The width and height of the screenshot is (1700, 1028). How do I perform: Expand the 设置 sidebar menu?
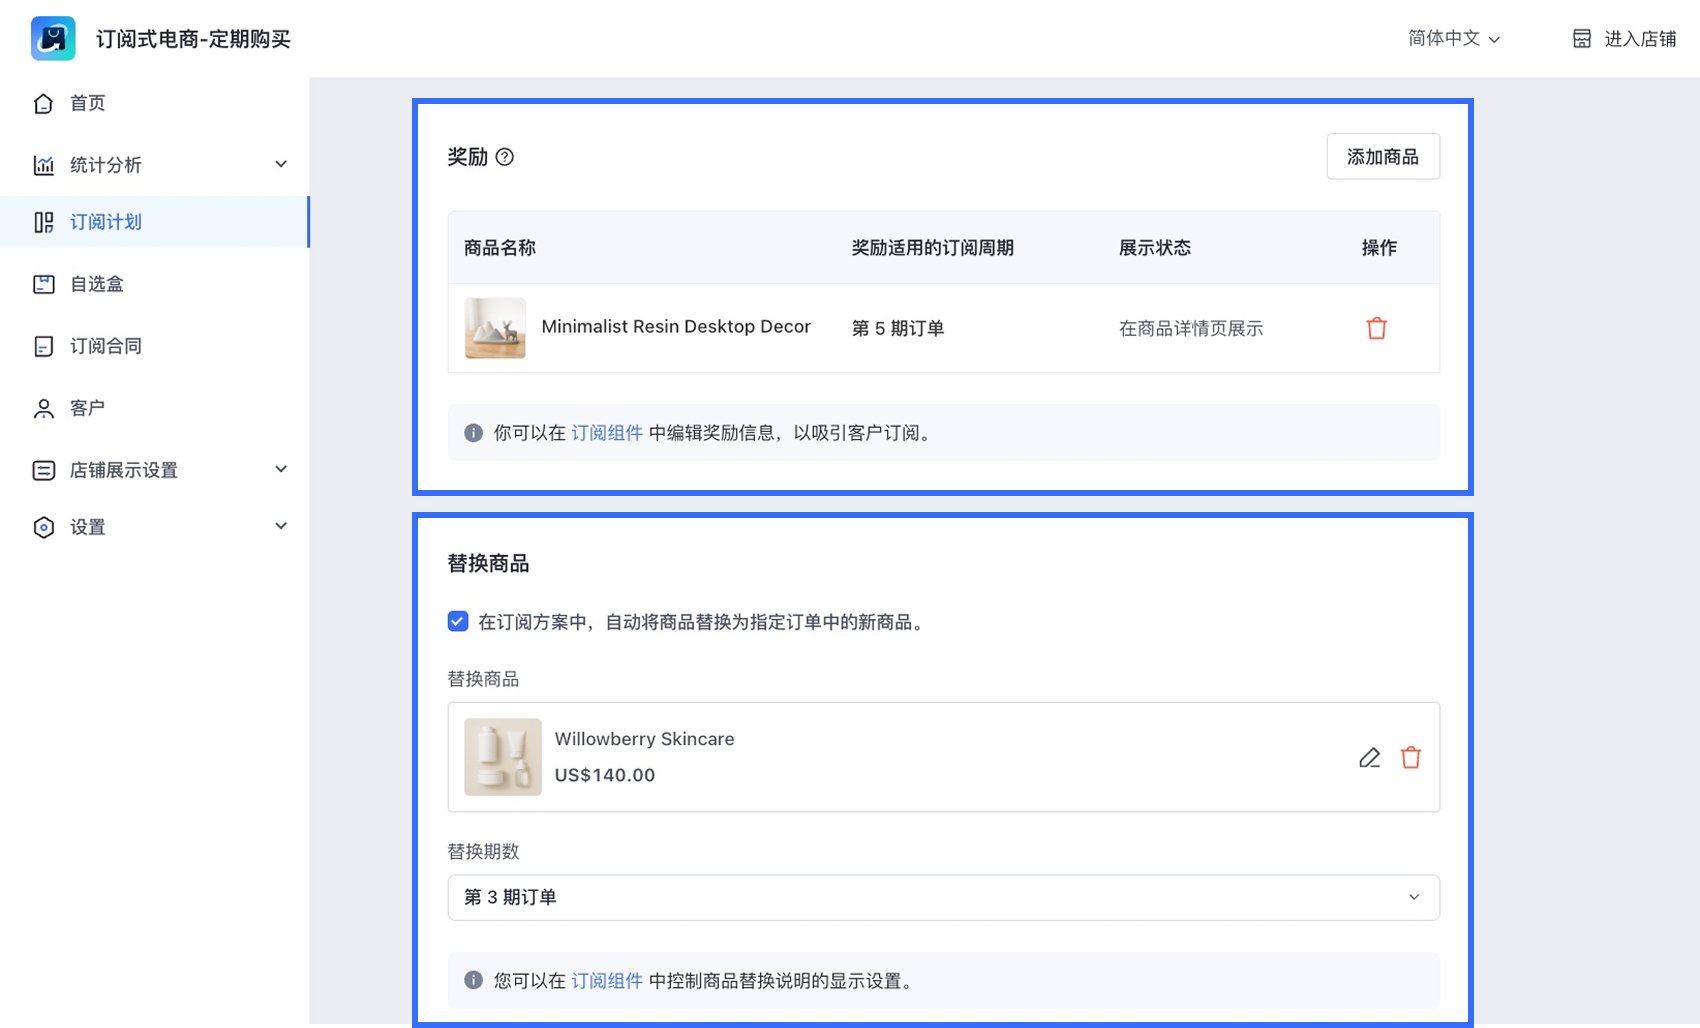point(281,526)
